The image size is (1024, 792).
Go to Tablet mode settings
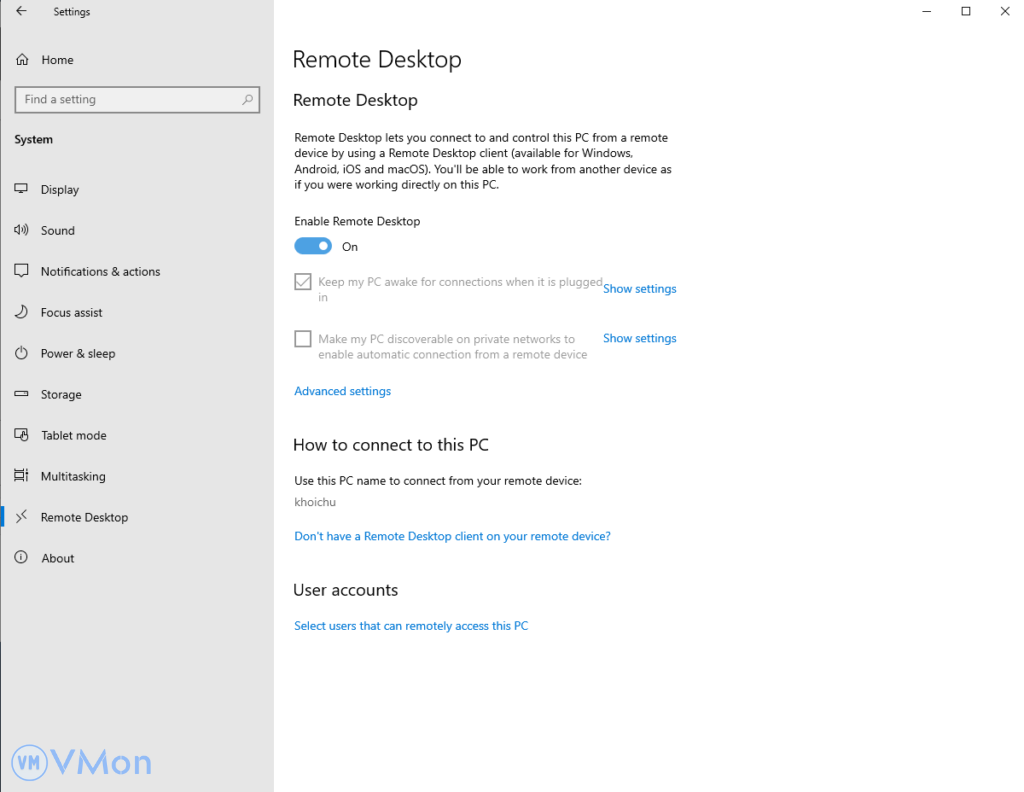pyautogui.click(x=73, y=435)
